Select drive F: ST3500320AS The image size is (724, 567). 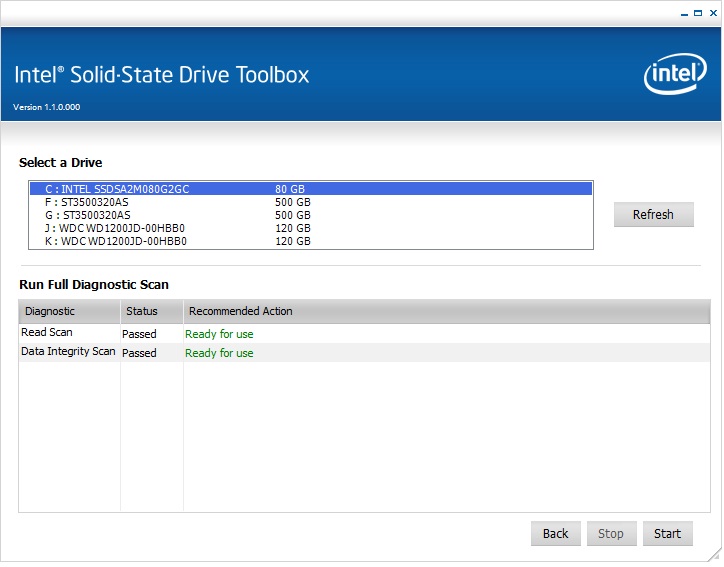point(311,202)
